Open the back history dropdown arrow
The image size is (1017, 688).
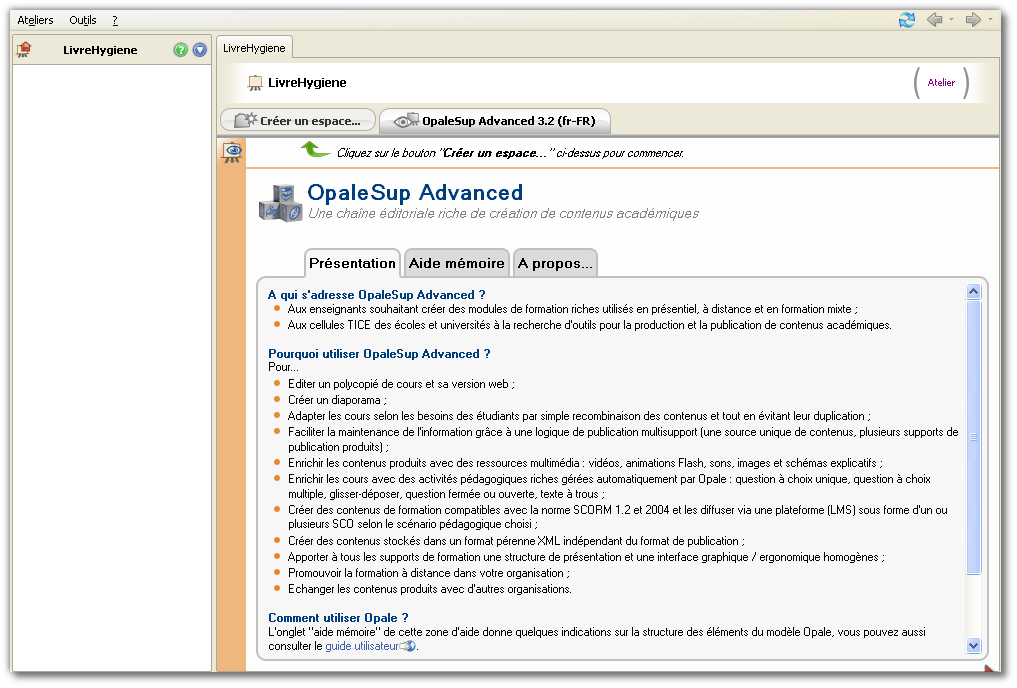coord(951,20)
